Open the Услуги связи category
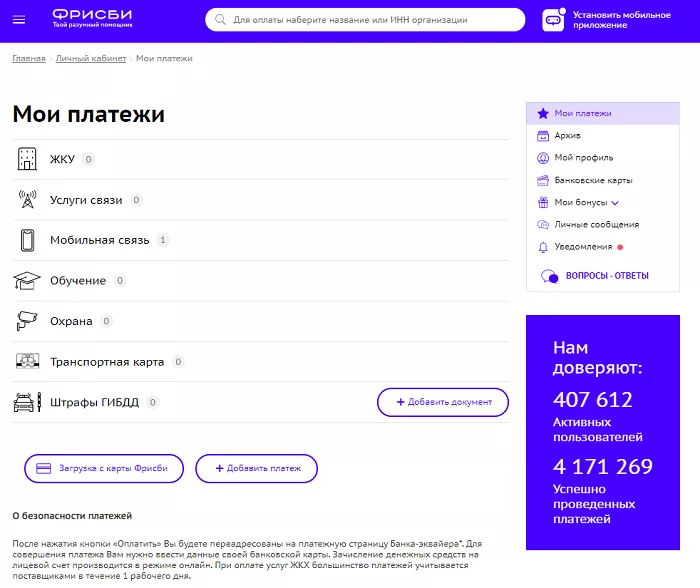Viewport: 700px width, 588px height. tap(261, 200)
